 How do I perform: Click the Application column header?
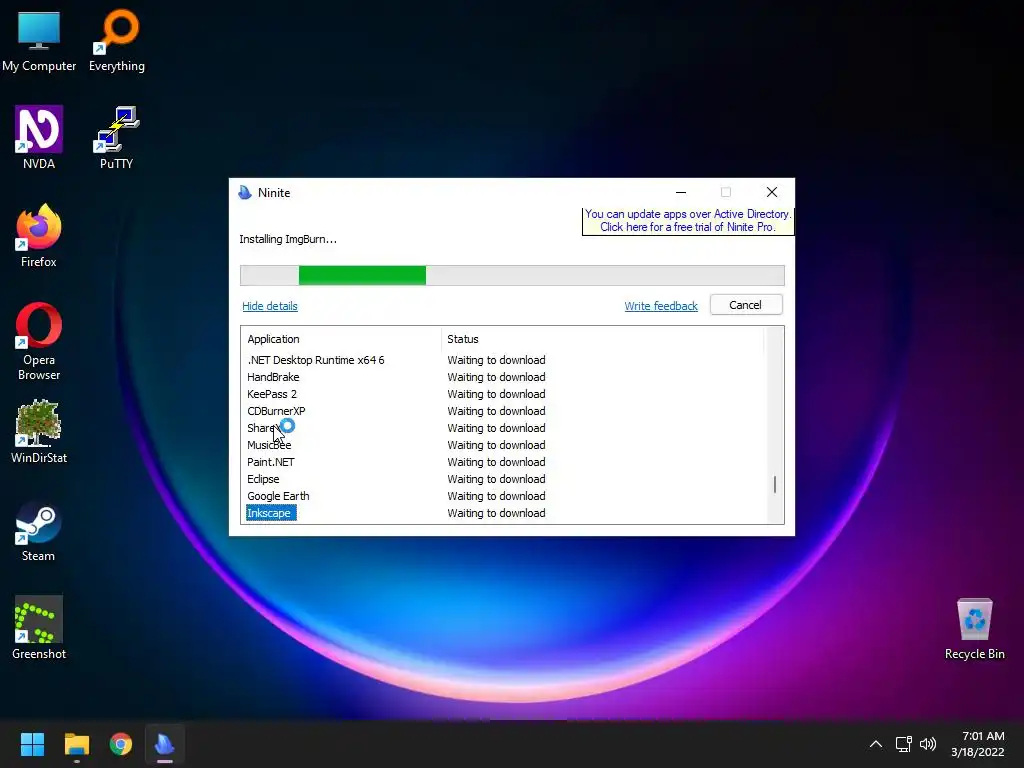click(341, 339)
